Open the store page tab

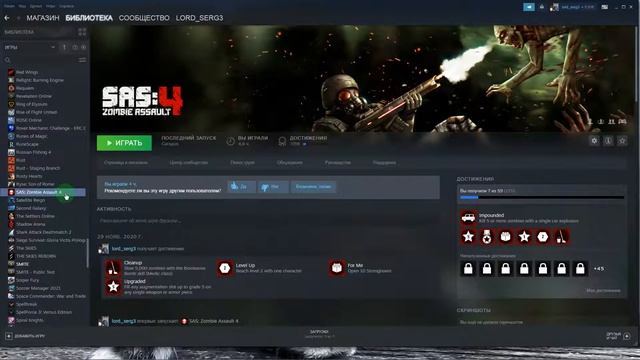point(126,162)
